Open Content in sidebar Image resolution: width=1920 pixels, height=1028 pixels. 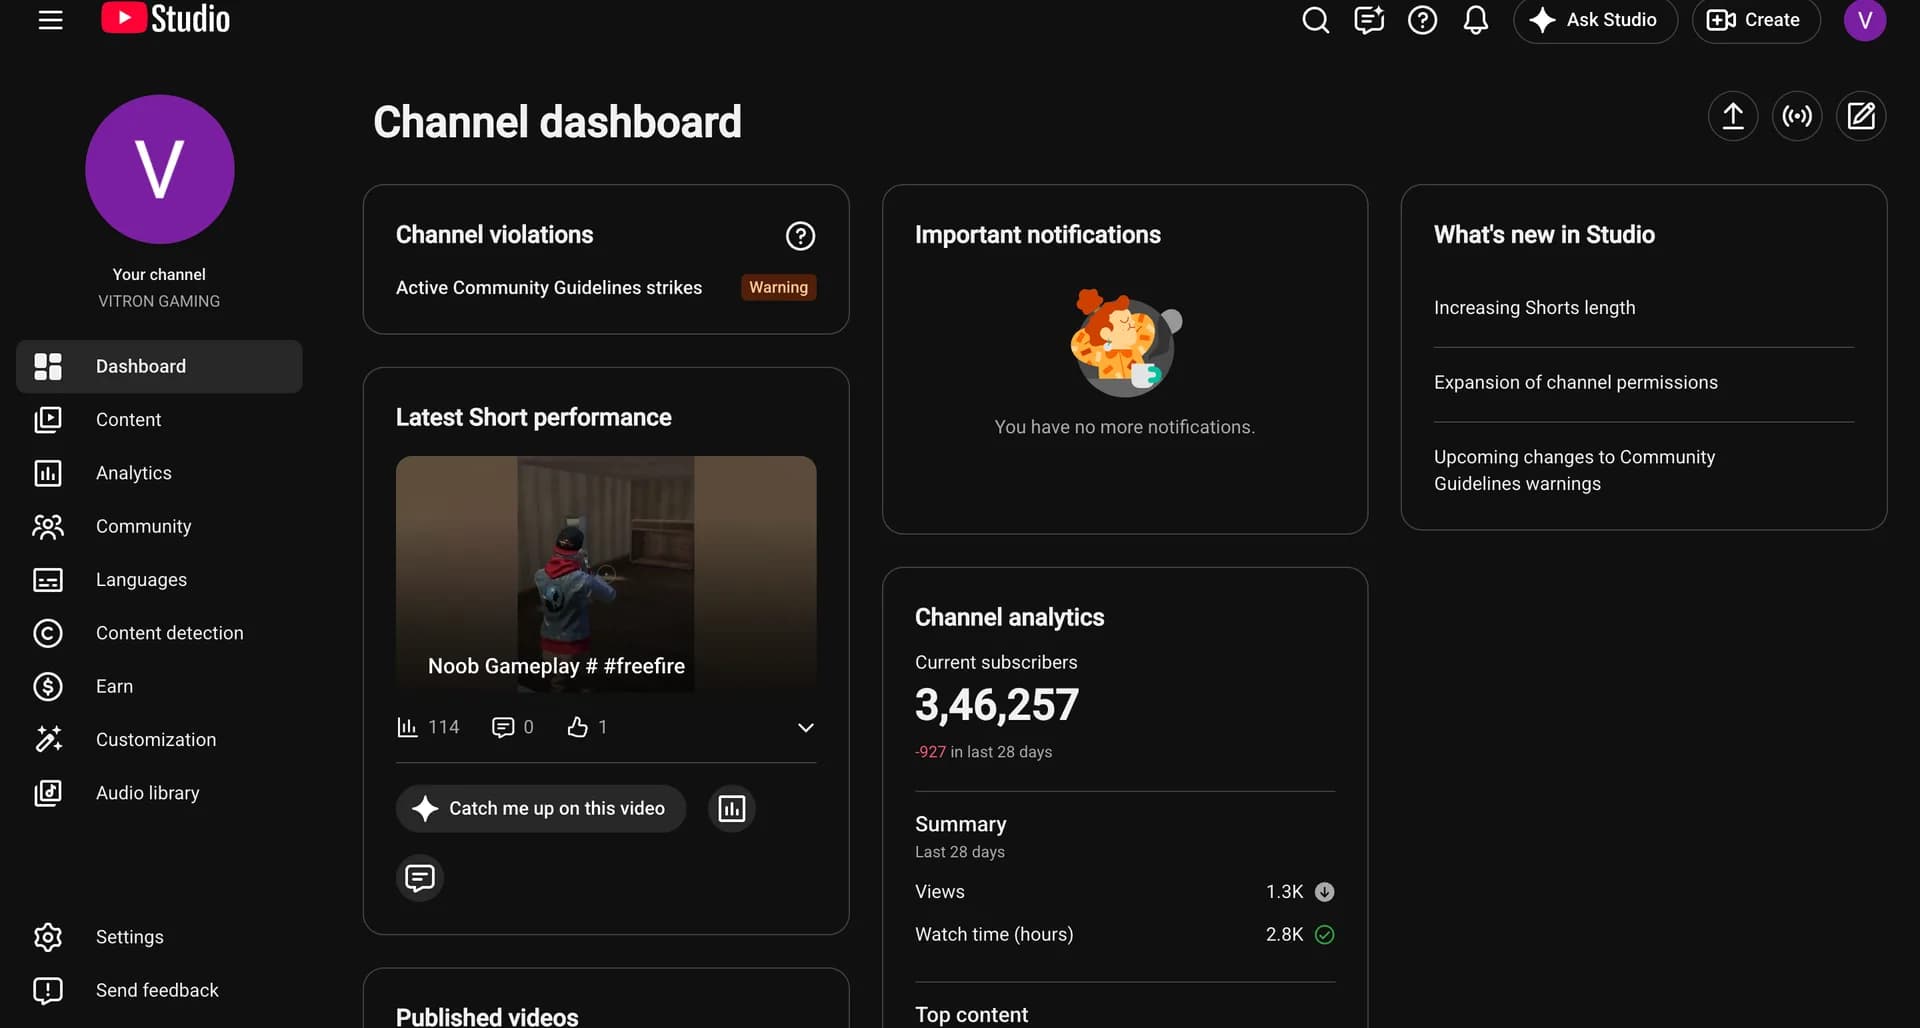(x=159, y=420)
